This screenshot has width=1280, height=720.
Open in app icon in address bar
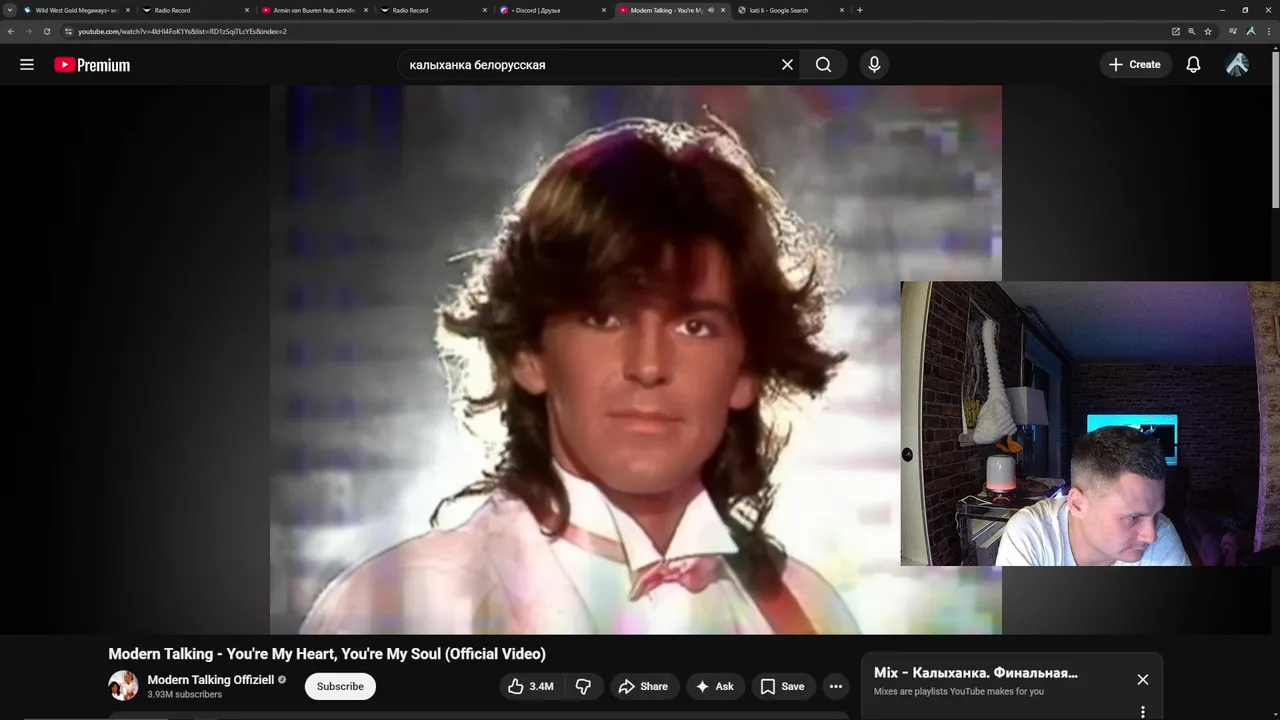click(x=1176, y=31)
